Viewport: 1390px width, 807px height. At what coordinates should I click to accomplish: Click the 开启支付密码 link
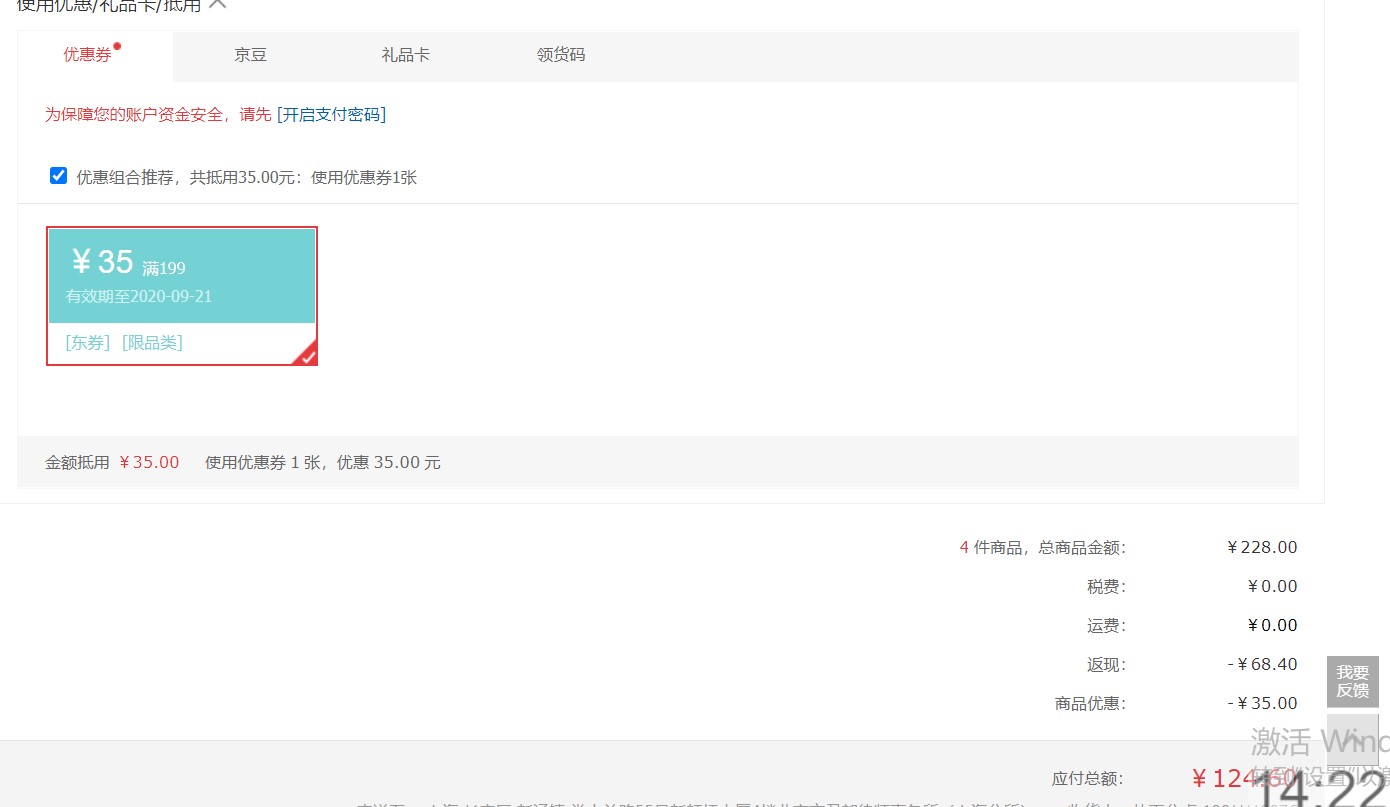(x=331, y=114)
